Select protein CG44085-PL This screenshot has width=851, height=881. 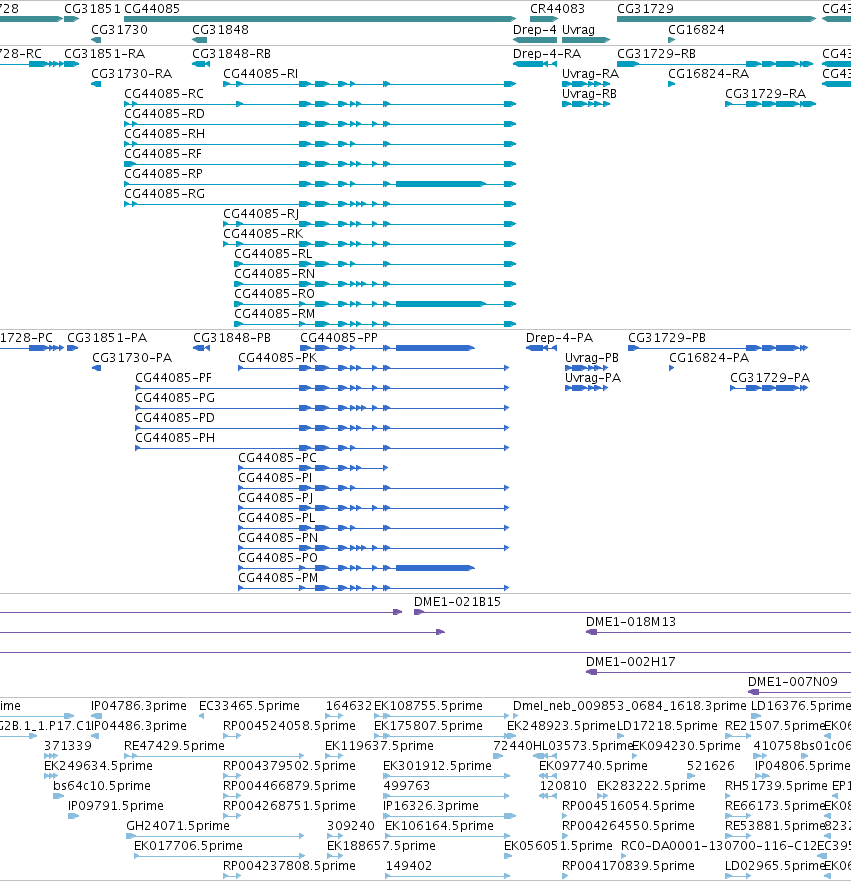click(374, 528)
